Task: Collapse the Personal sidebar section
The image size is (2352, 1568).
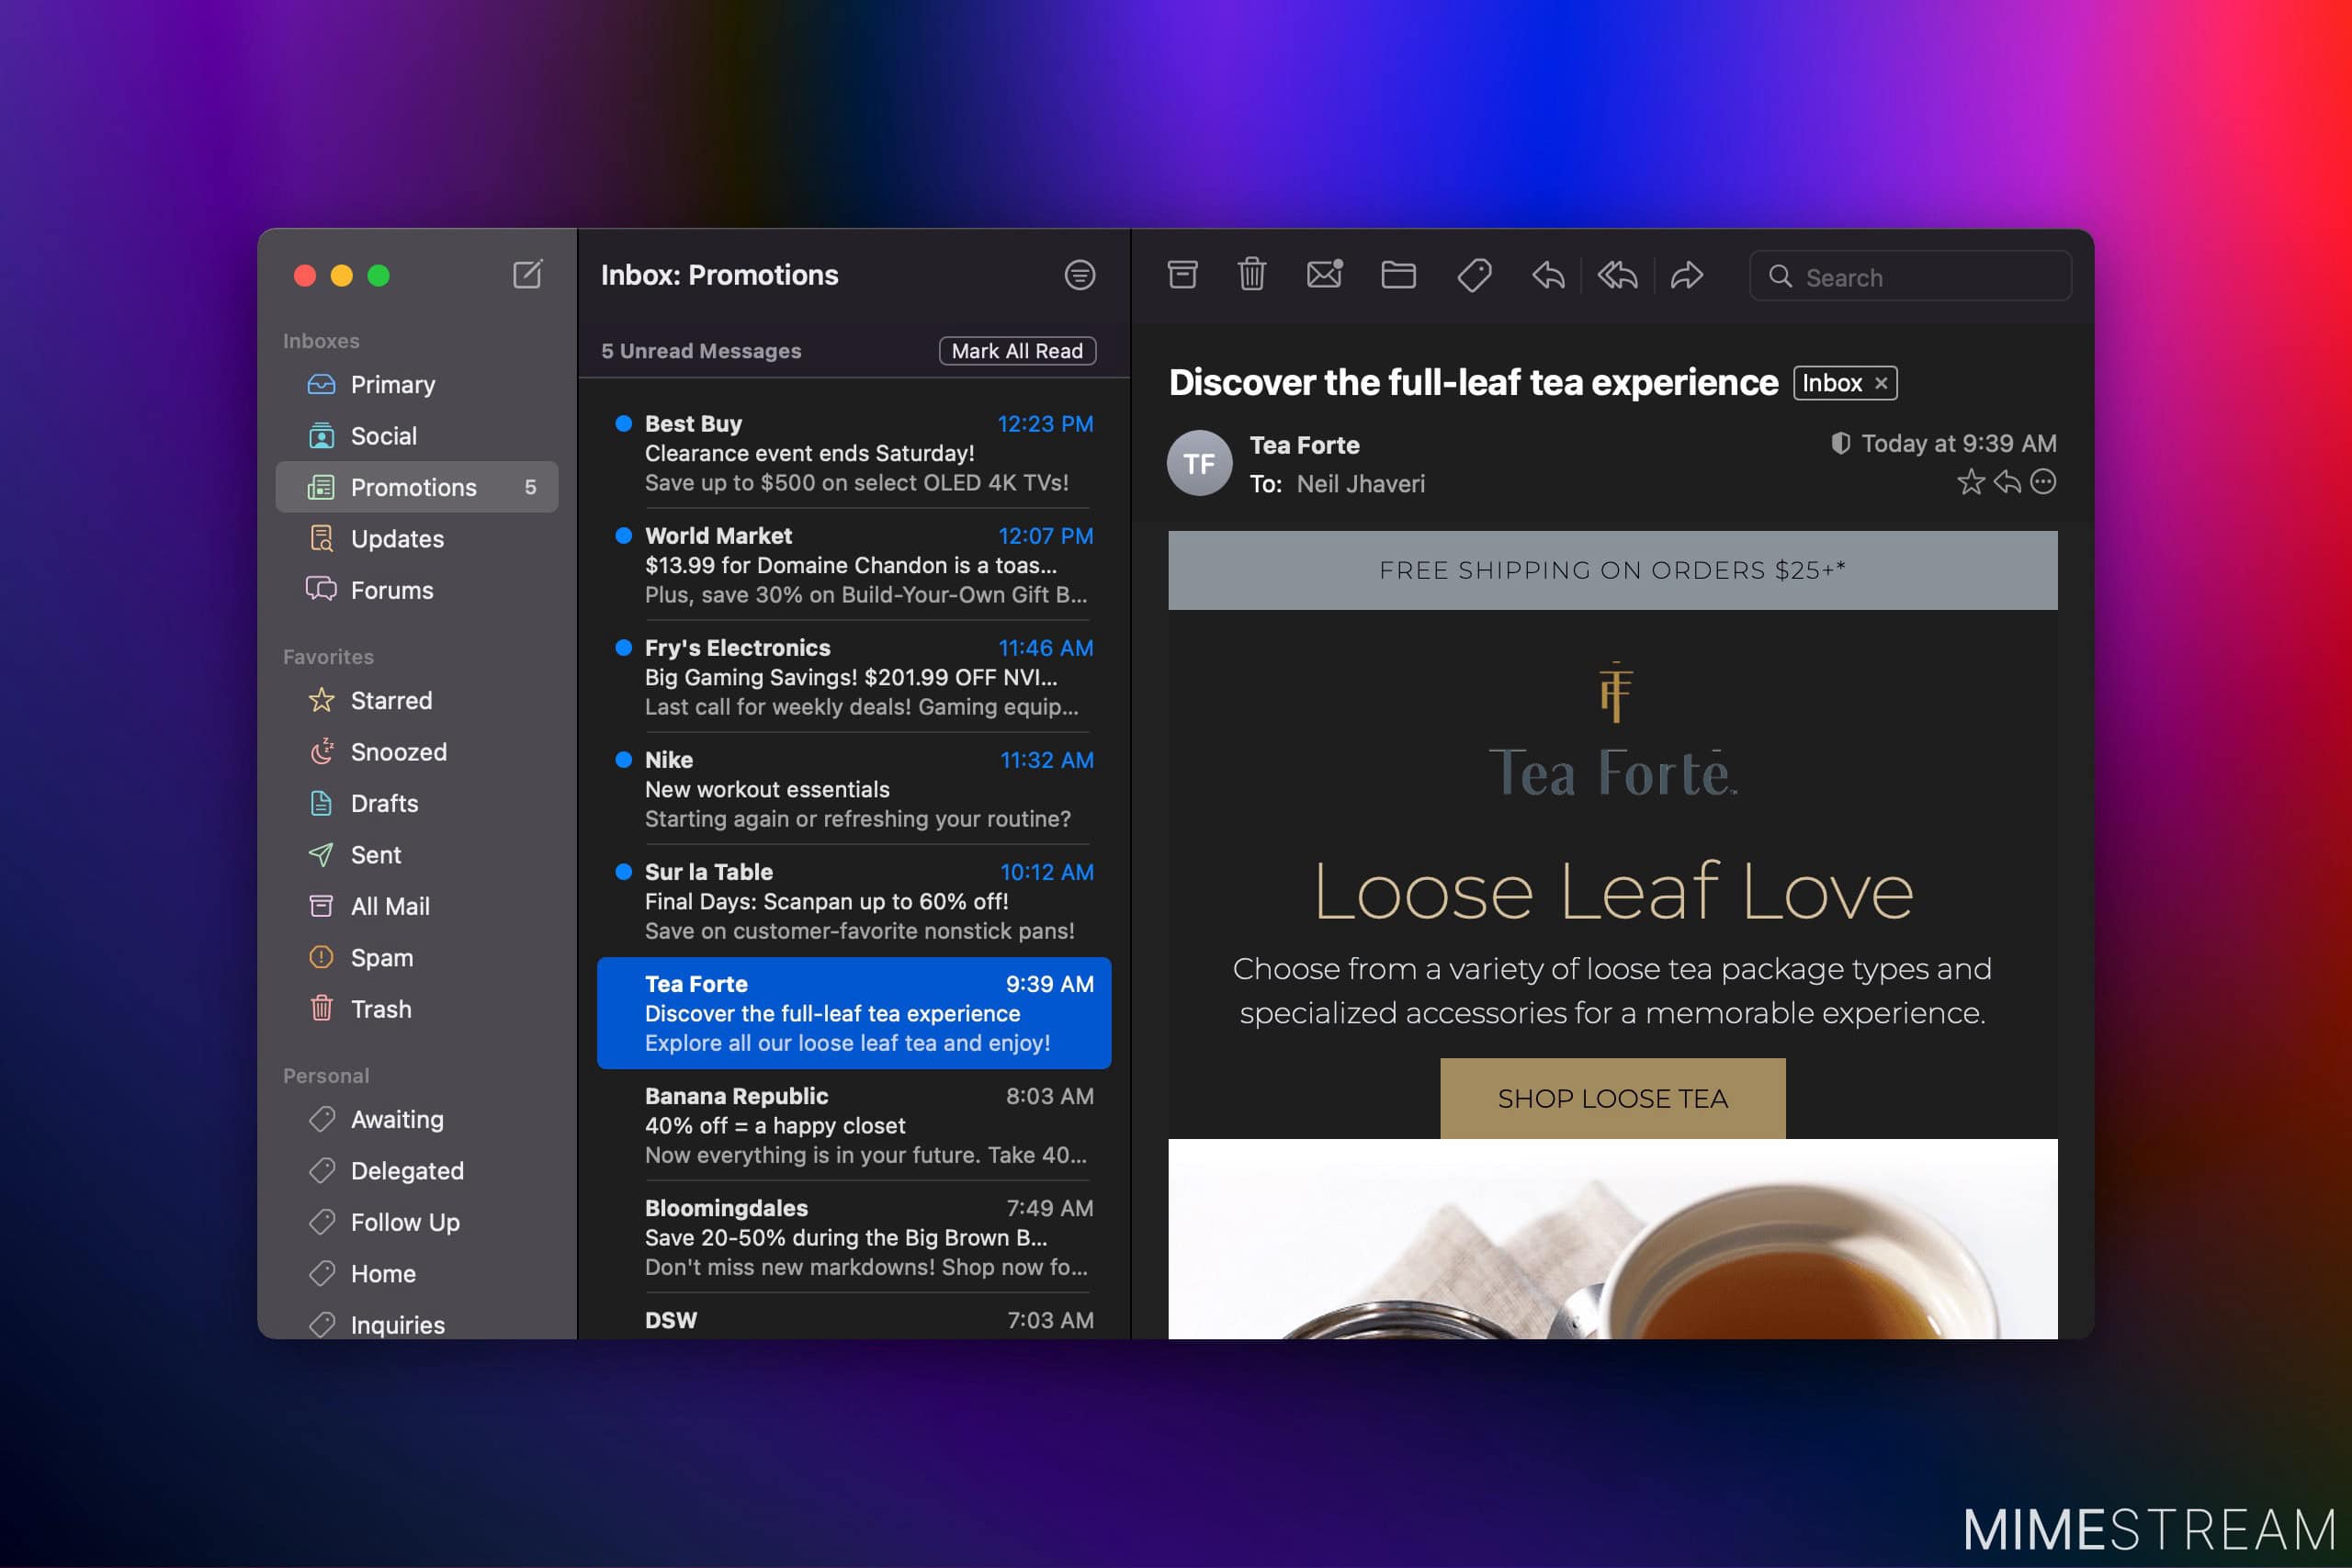Action: (x=326, y=1075)
